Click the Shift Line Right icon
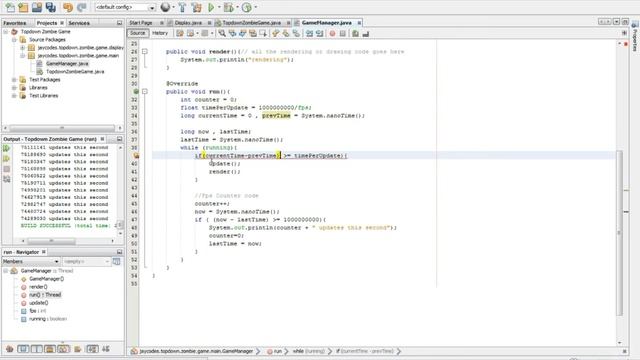The height and width of the screenshot is (360, 640). 319,33
